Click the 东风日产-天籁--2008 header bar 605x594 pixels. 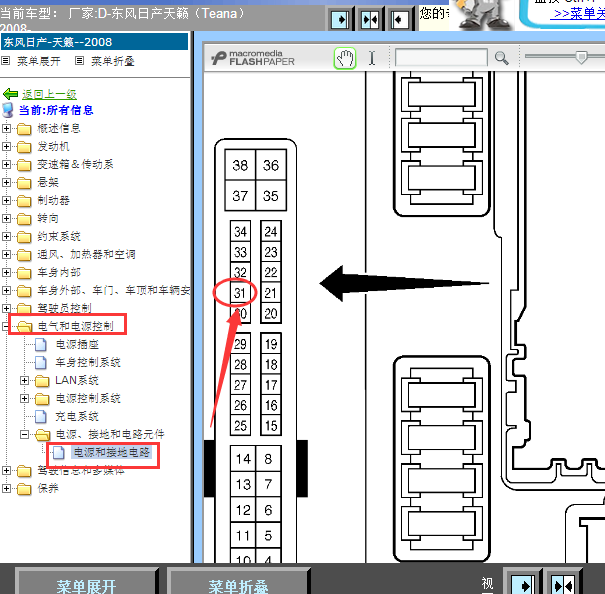coord(95,42)
